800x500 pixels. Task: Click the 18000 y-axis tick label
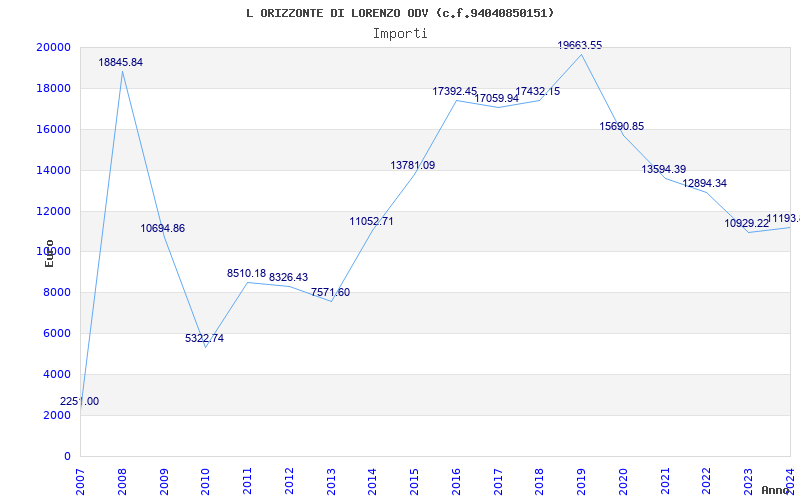[x=54, y=88]
